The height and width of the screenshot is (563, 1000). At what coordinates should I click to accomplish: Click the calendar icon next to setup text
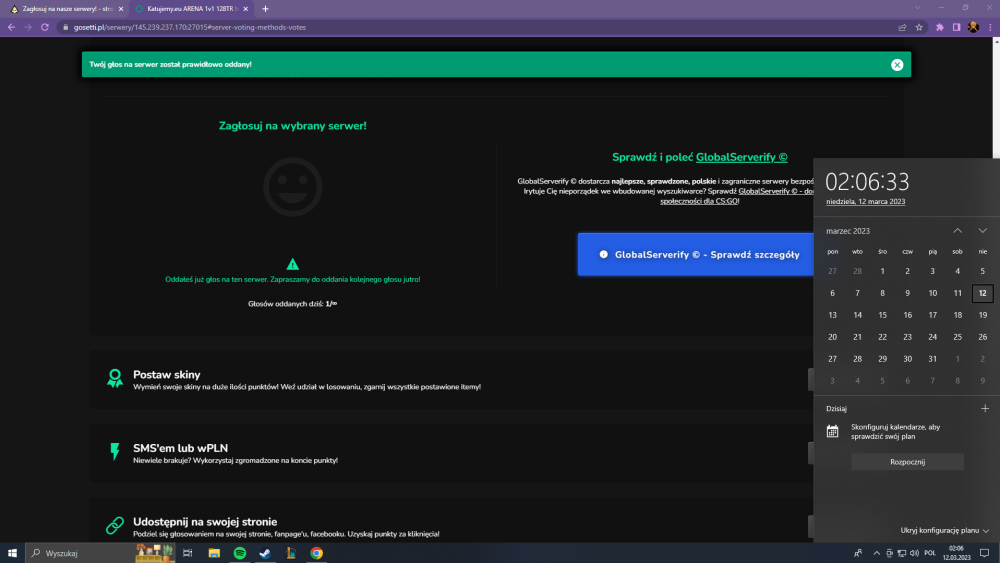(x=832, y=432)
